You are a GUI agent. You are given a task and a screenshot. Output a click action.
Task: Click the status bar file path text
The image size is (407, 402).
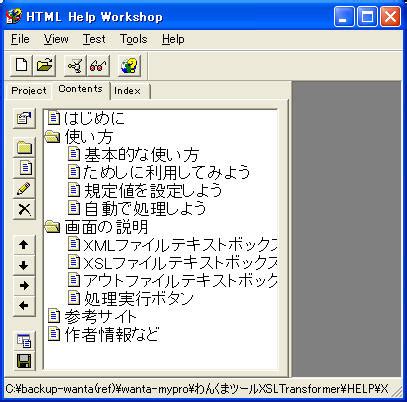pos(197,389)
